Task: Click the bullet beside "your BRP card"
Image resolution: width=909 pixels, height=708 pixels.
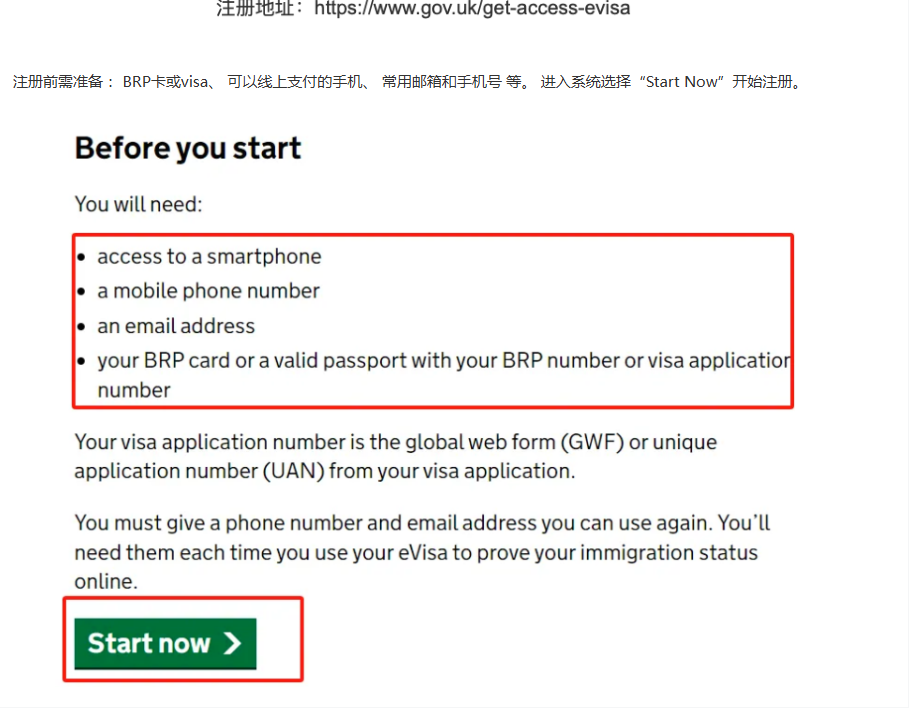Action: [x=81, y=362]
